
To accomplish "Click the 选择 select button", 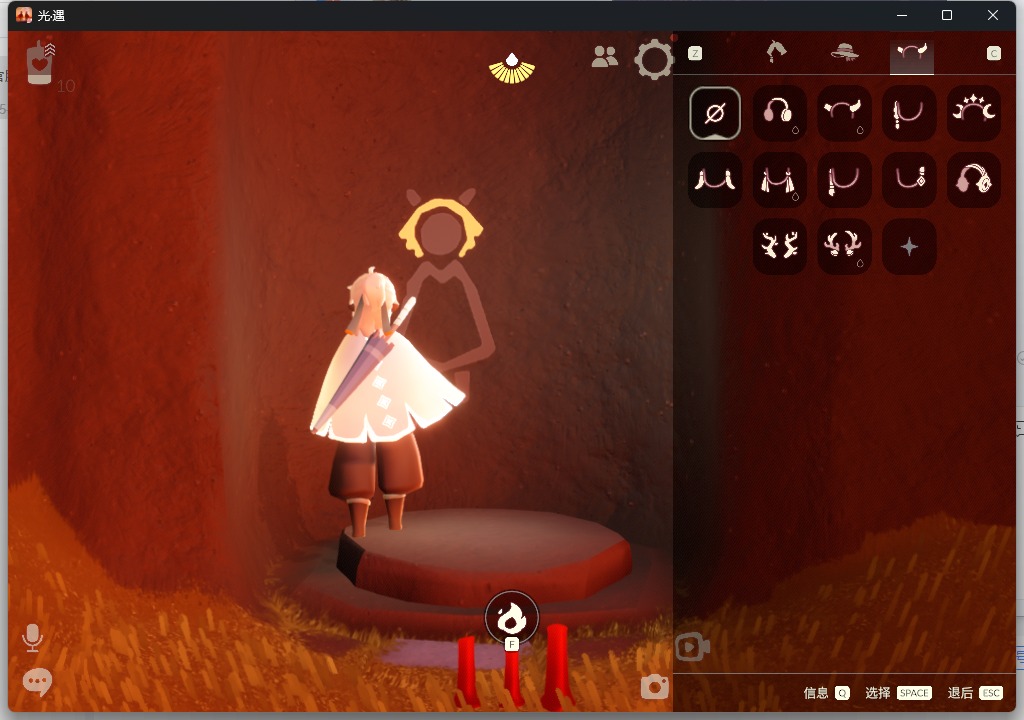I will (x=898, y=693).
